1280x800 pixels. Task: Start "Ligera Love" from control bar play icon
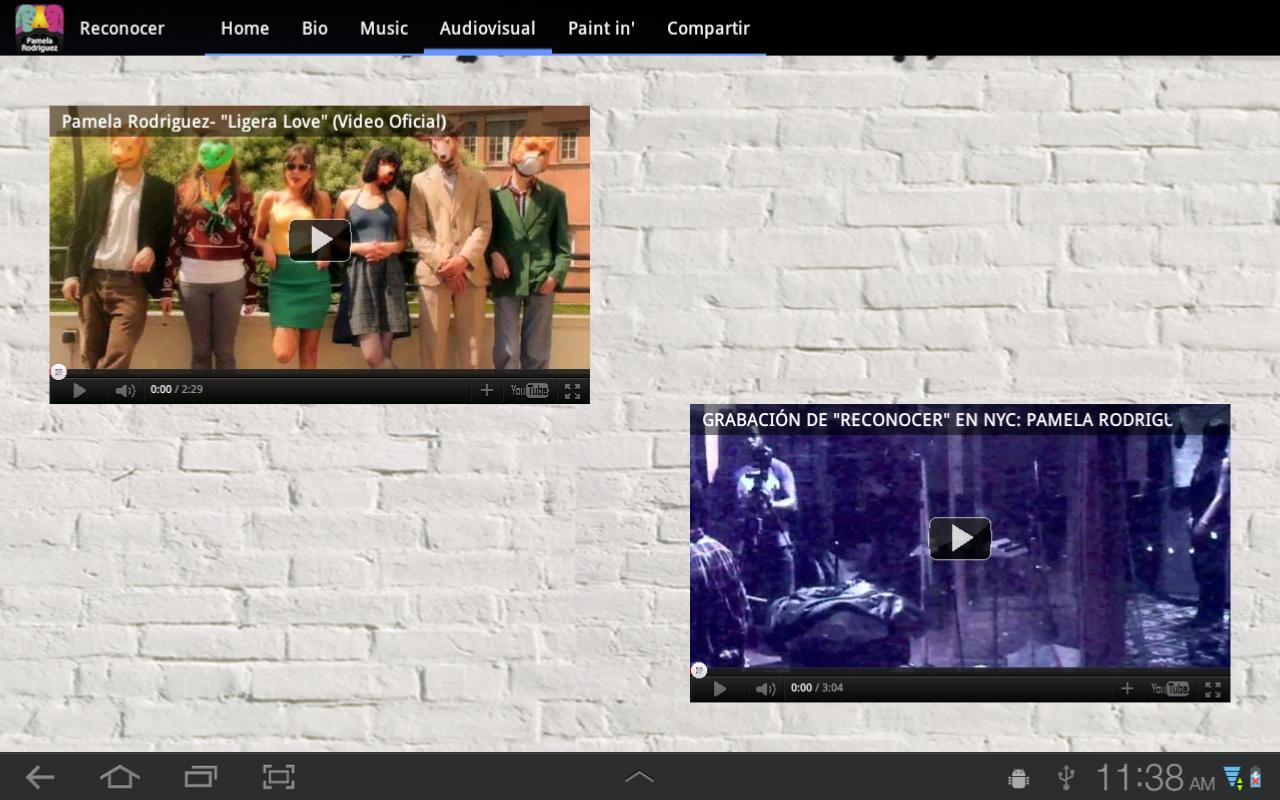(x=79, y=391)
